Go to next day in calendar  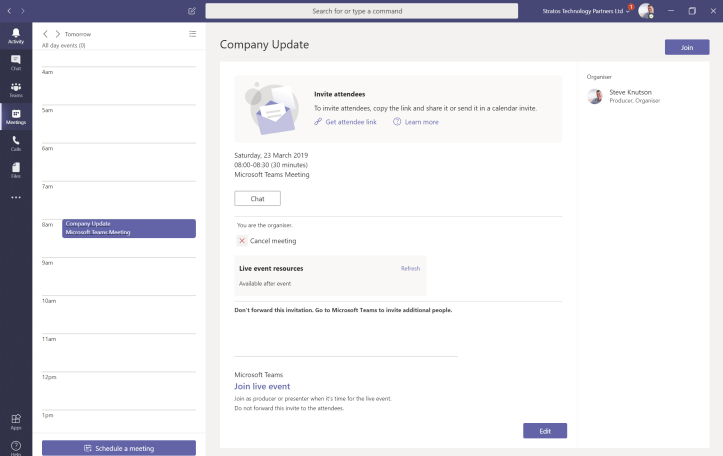coord(57,34)
